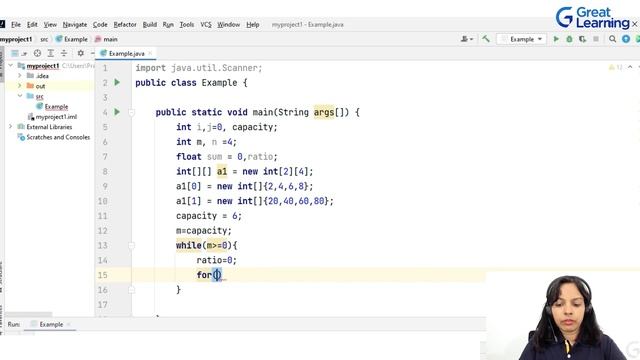Open the Project view selector dropdown
The image size is (640, 360).
(19, 53)
